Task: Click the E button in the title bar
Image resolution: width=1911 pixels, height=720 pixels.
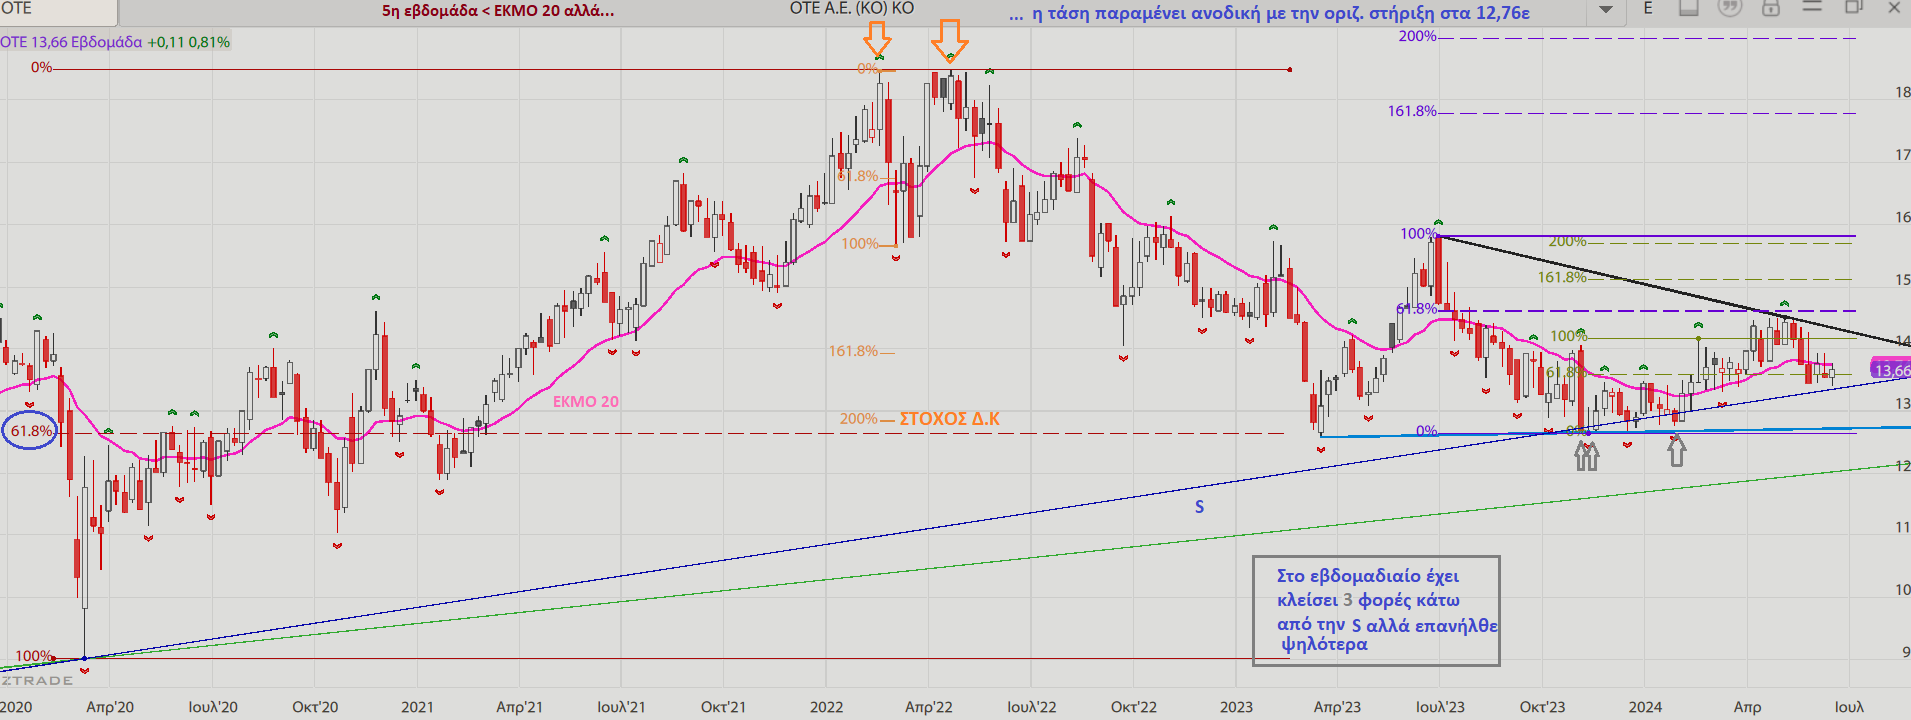Action: tap(1648, 8)
